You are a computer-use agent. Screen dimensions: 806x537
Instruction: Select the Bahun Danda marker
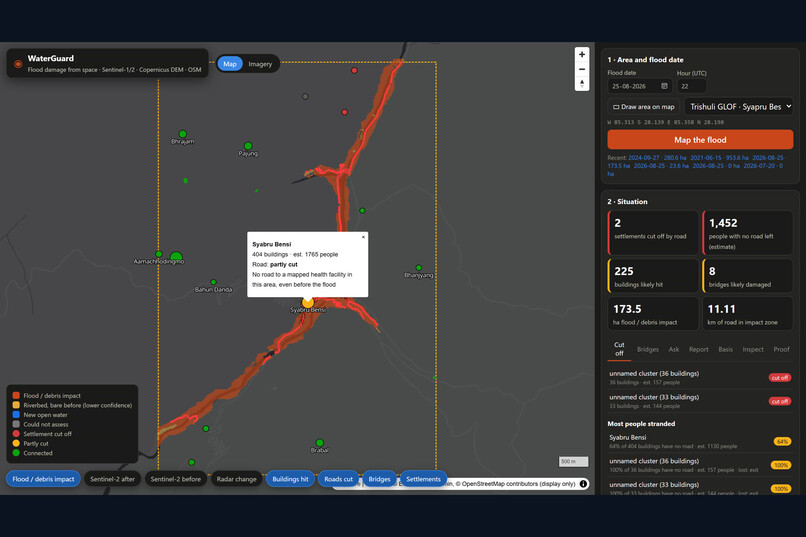pyautogui.click(x=213, y=282)
